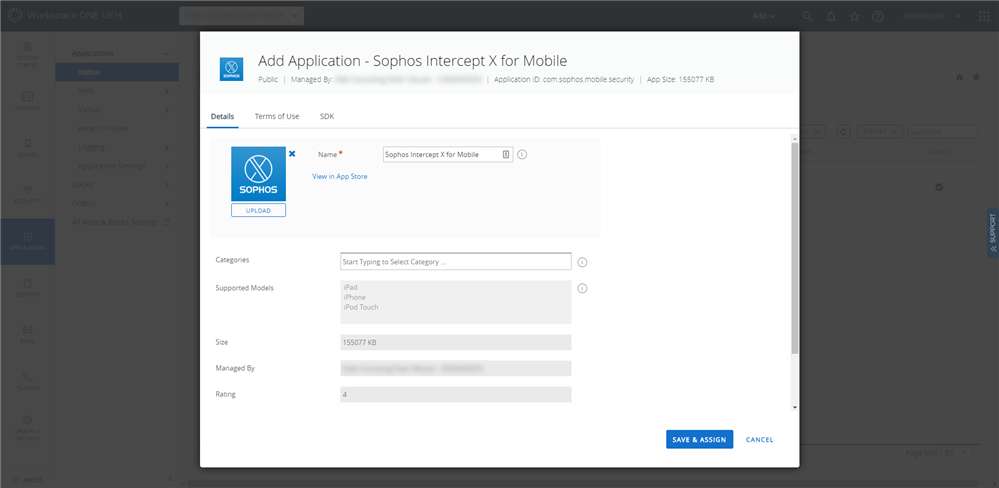Click the Categories input field
Screen dimensions: 999x488
[456, 262]
